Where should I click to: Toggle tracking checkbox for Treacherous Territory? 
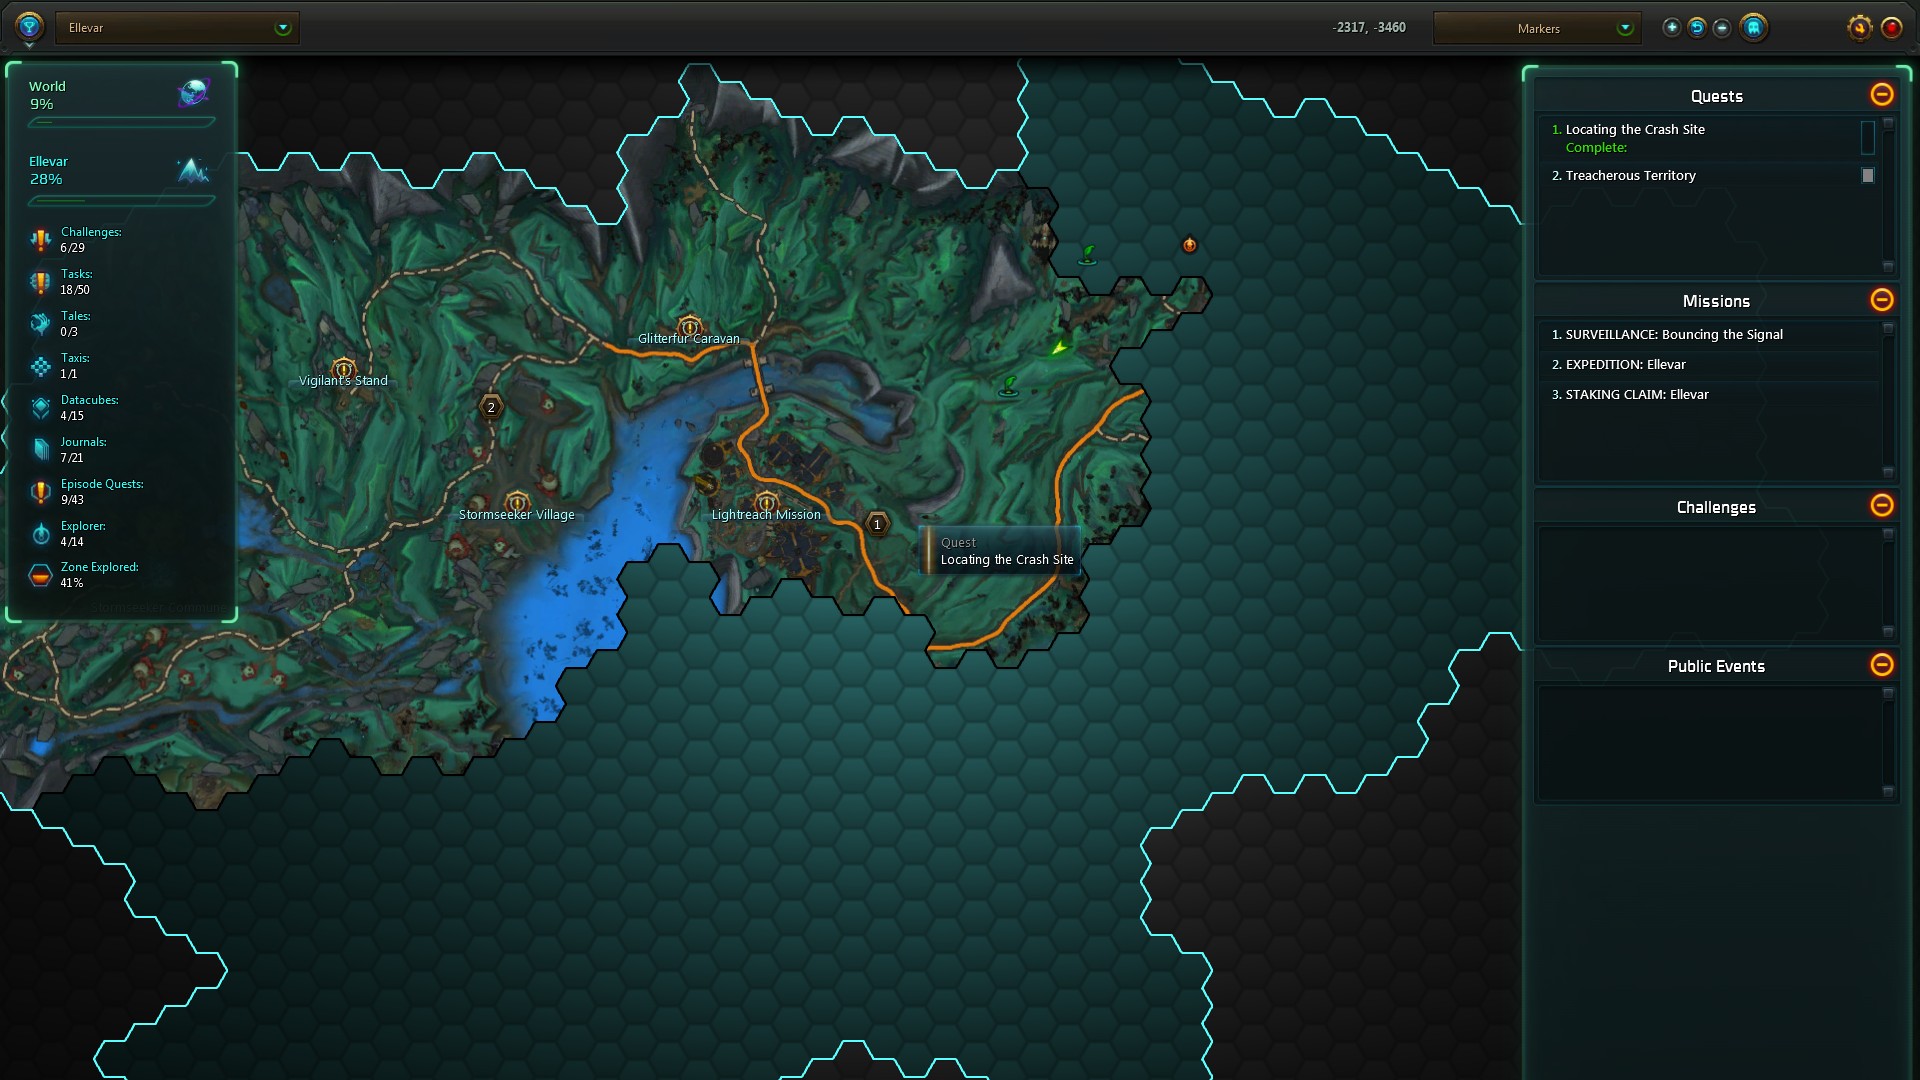1867,175
